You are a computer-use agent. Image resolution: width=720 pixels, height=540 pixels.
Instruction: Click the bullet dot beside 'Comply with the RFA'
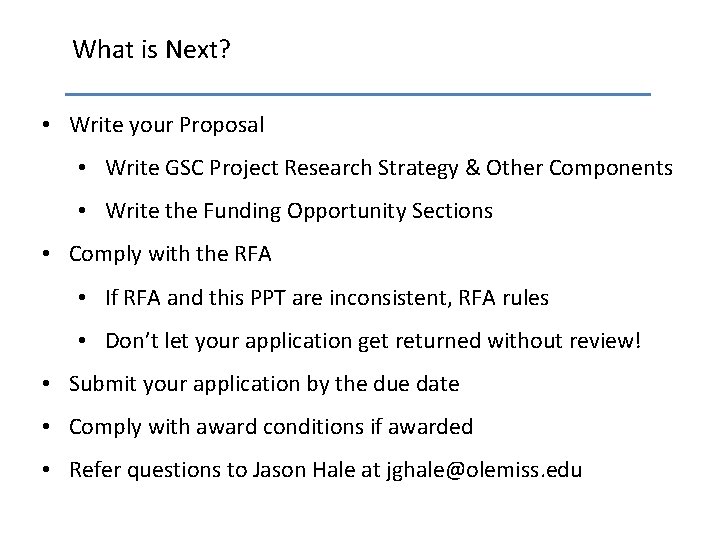pos(46,253)
